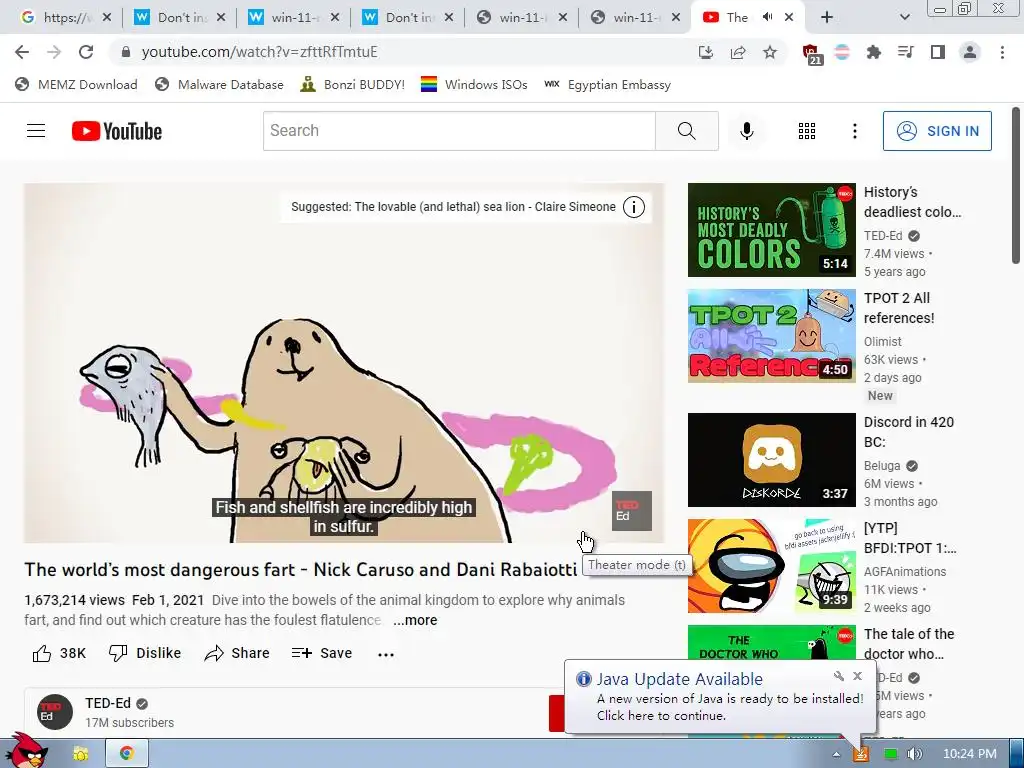This screenshot has width=1024, height=768.
Task: Click the TED-Ed watermark on video
Action: pyautogui.click(x=632, y=511)
